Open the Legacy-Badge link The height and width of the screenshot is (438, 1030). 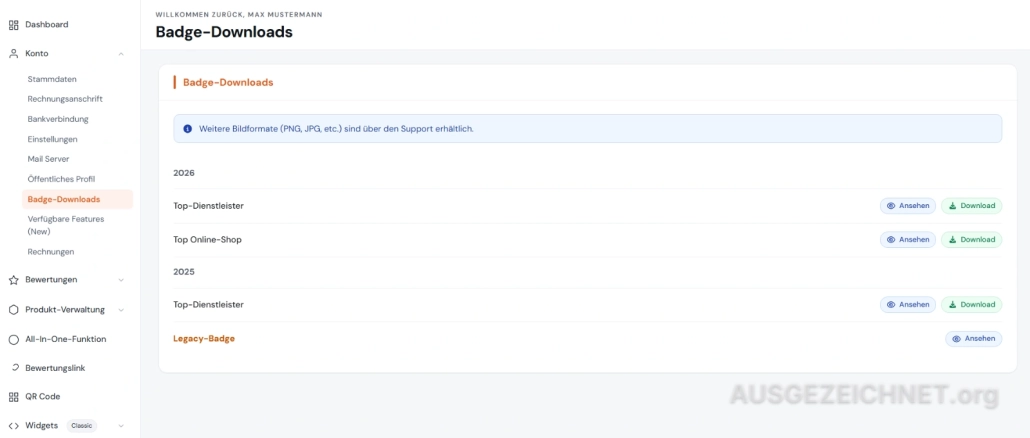pos(204,339)
